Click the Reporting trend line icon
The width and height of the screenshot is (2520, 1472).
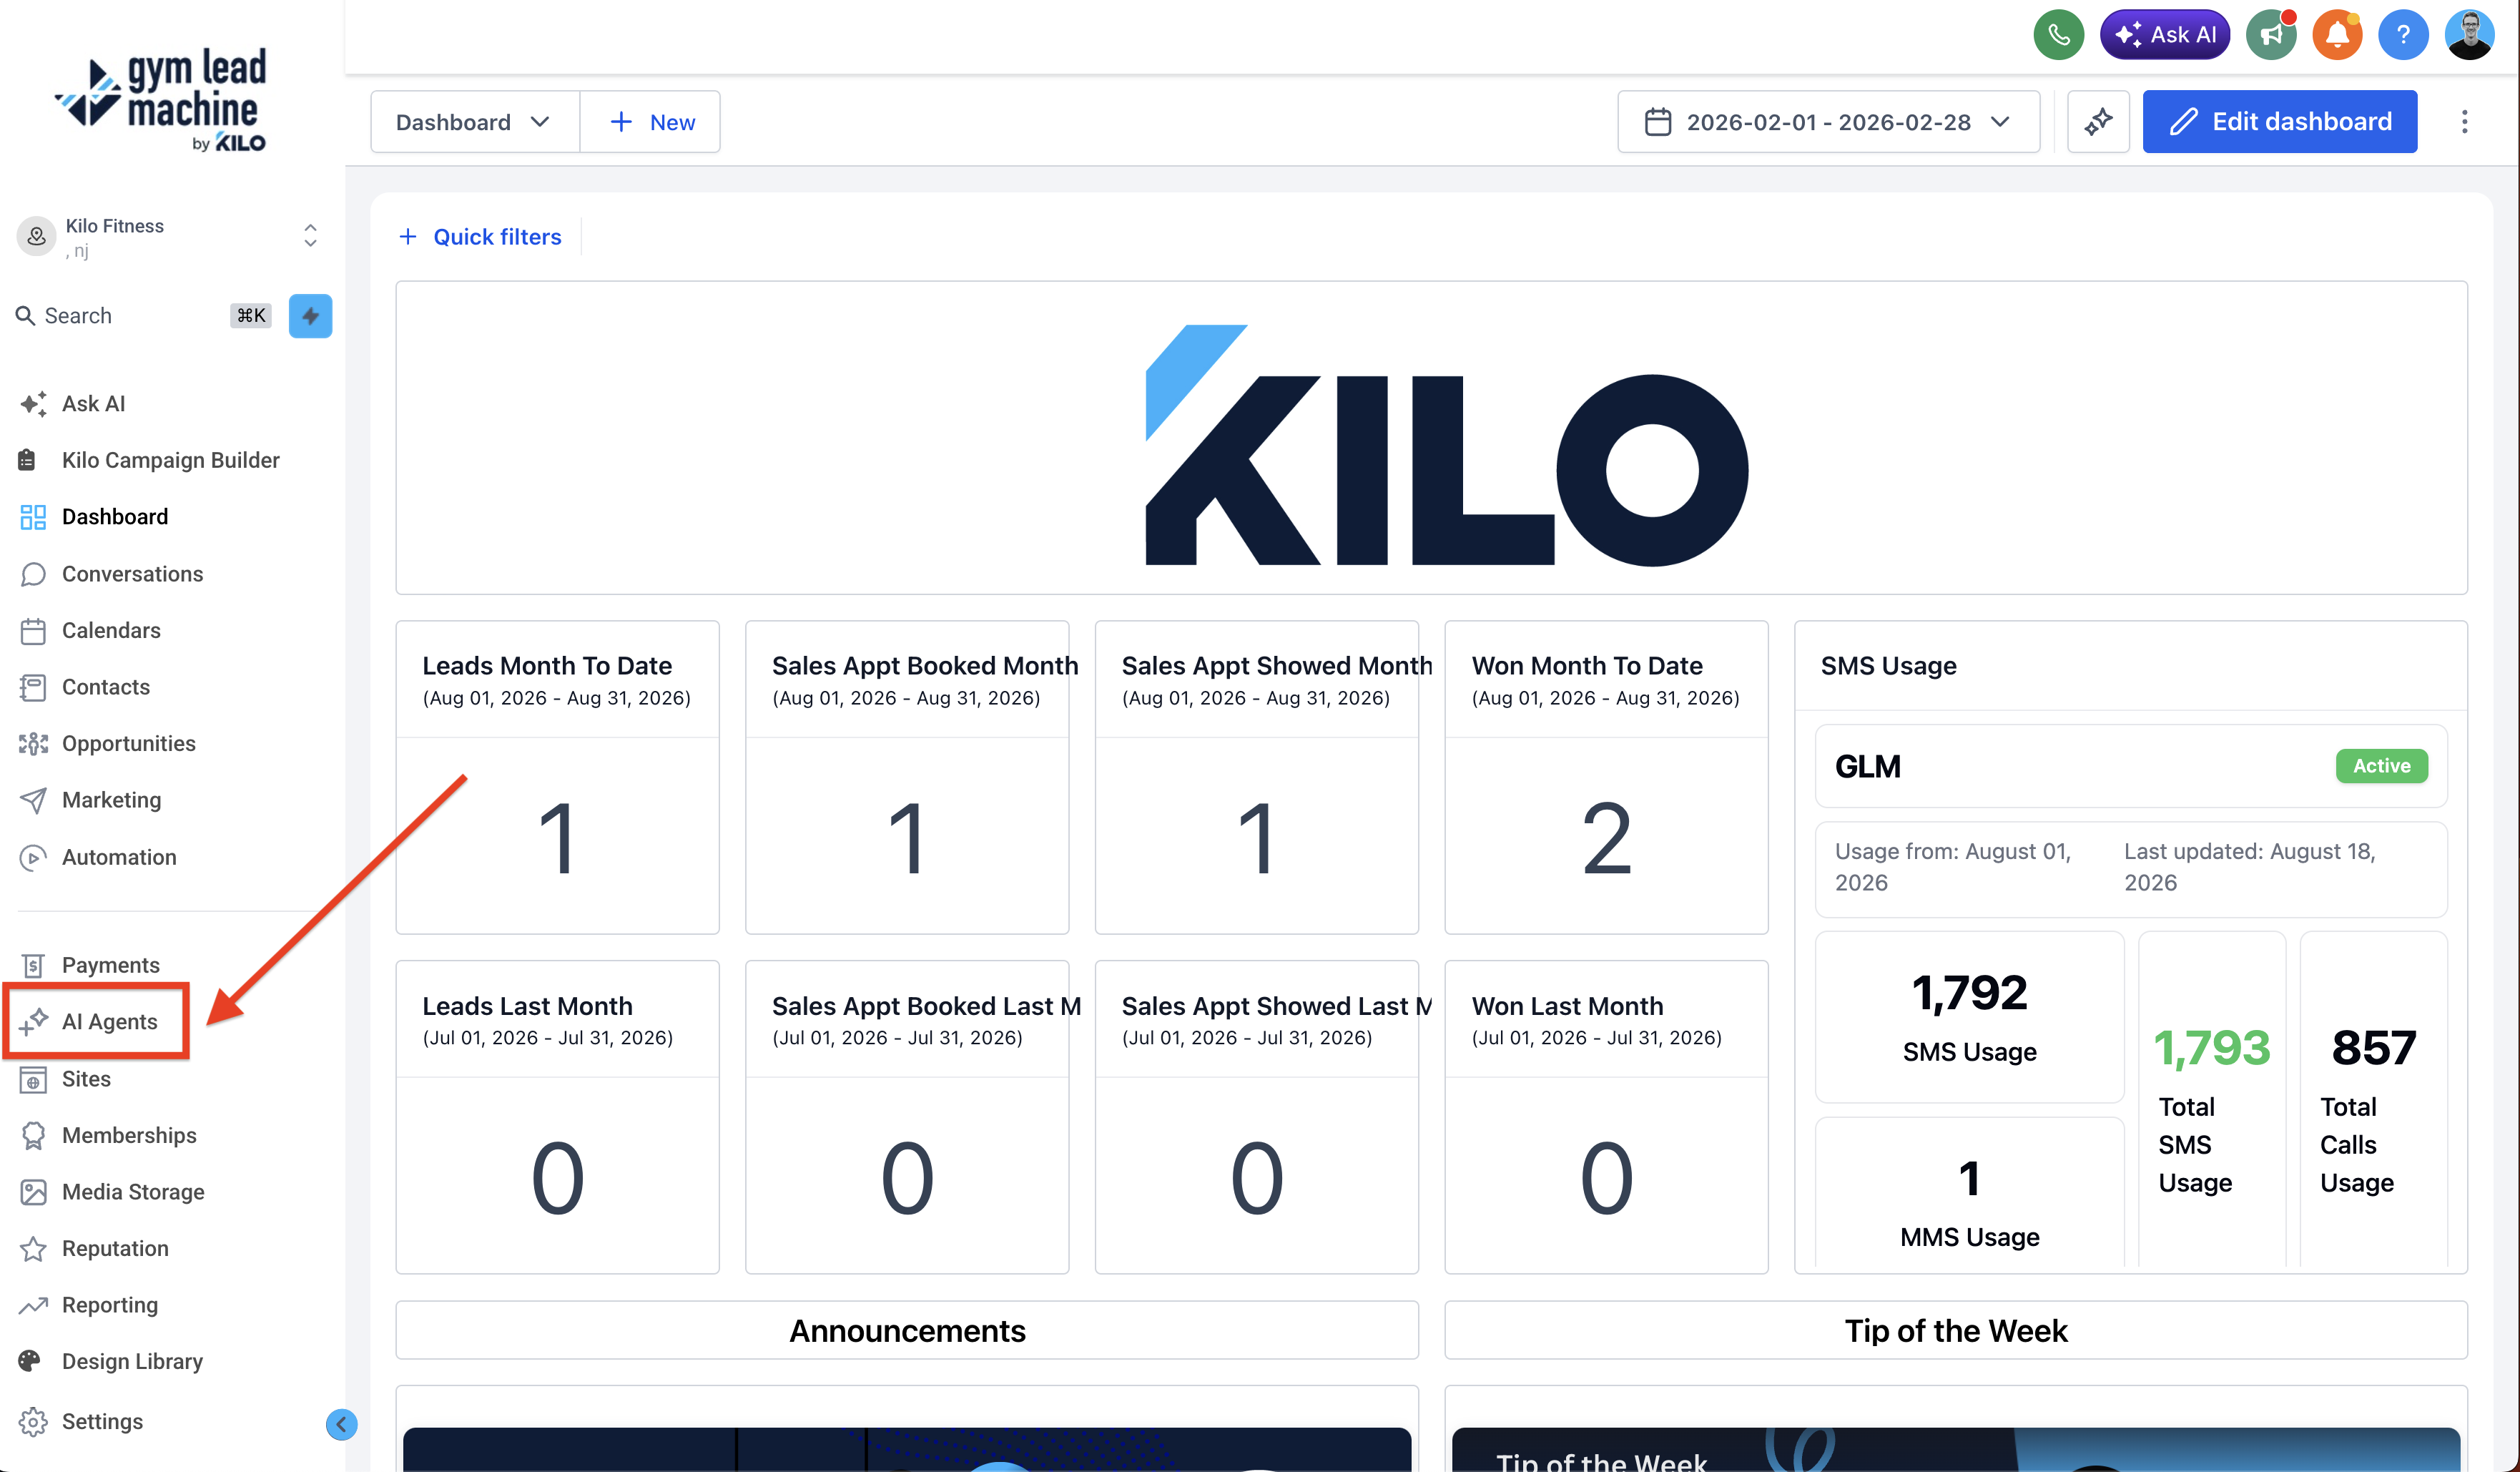pos(33,1305)
